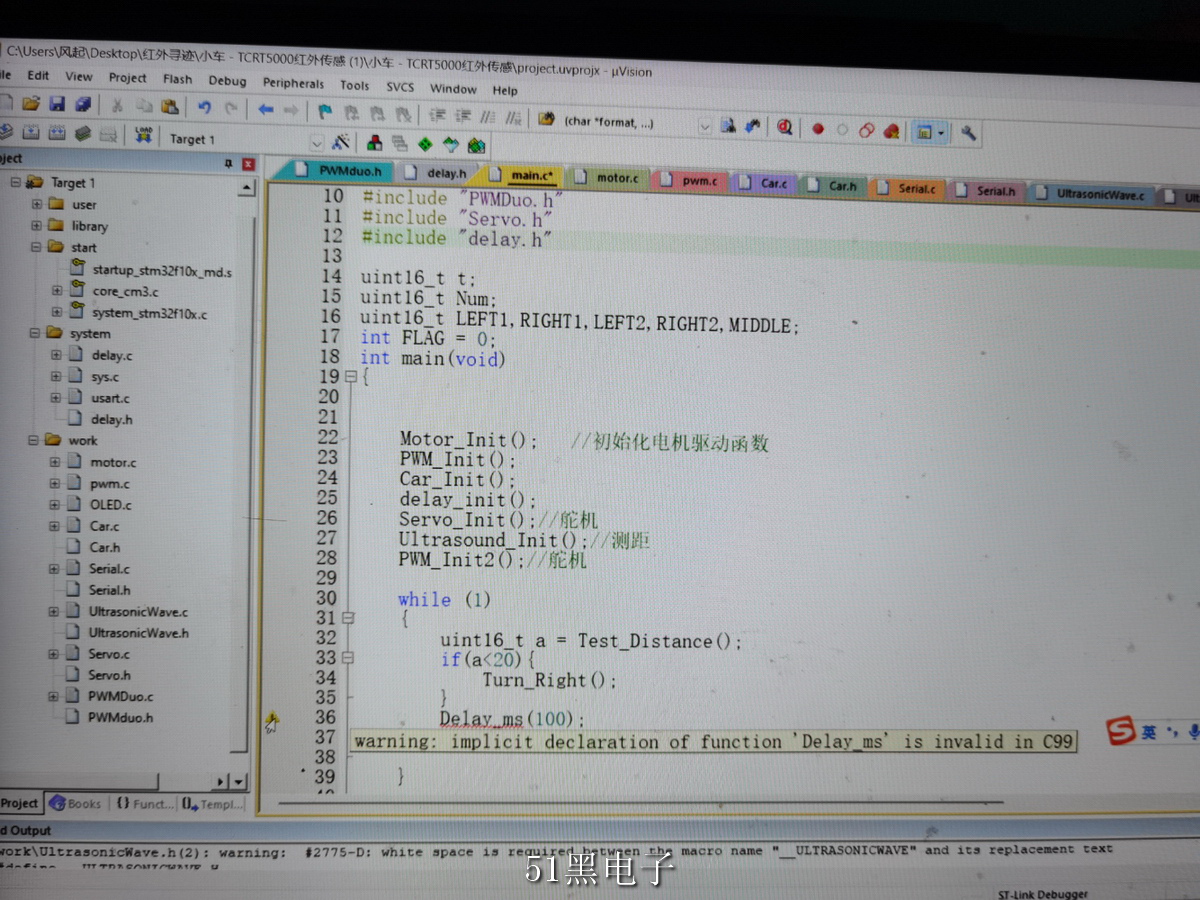Build the target files
The width and height of the screenshot is (1200, 900).
[x=31, y=132]
